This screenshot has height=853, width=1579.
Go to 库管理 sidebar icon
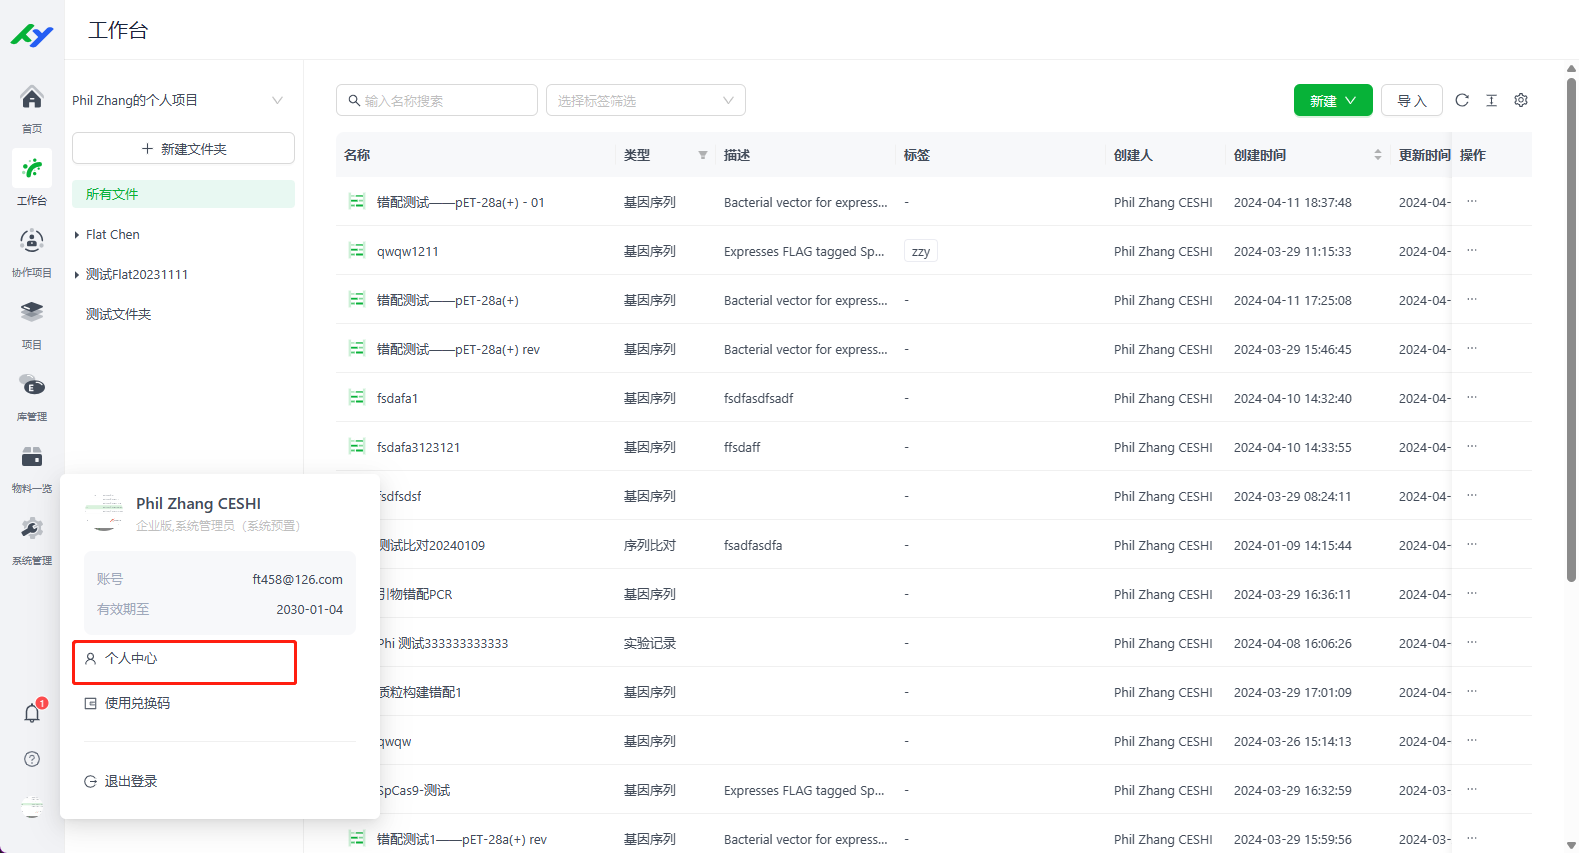pos(32,387)
